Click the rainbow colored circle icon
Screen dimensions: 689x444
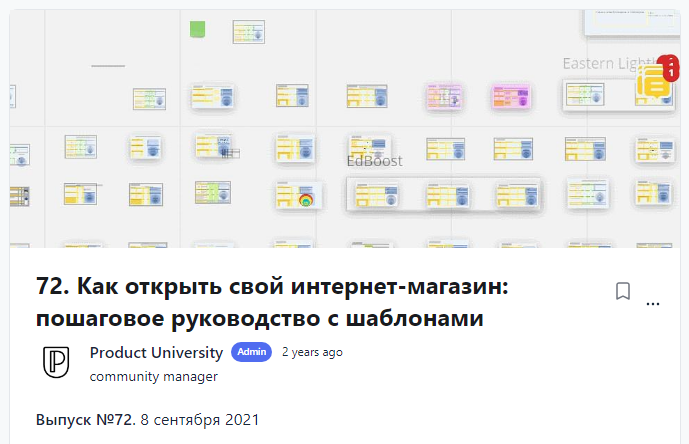click(x=306, y=199)
